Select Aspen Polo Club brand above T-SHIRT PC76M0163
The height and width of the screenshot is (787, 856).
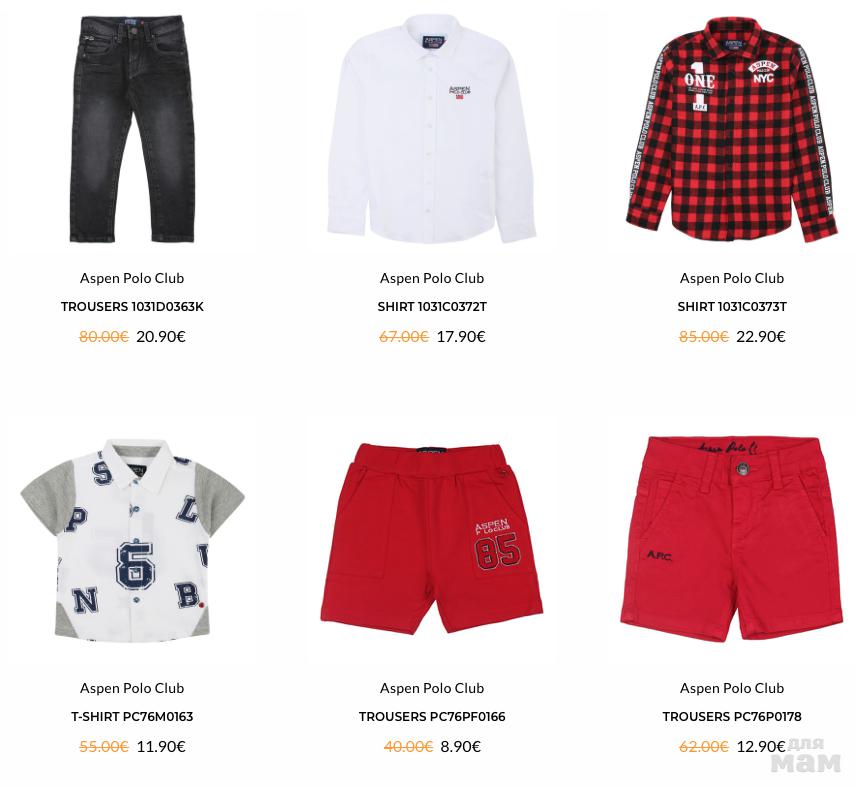[x=132, y=688]
